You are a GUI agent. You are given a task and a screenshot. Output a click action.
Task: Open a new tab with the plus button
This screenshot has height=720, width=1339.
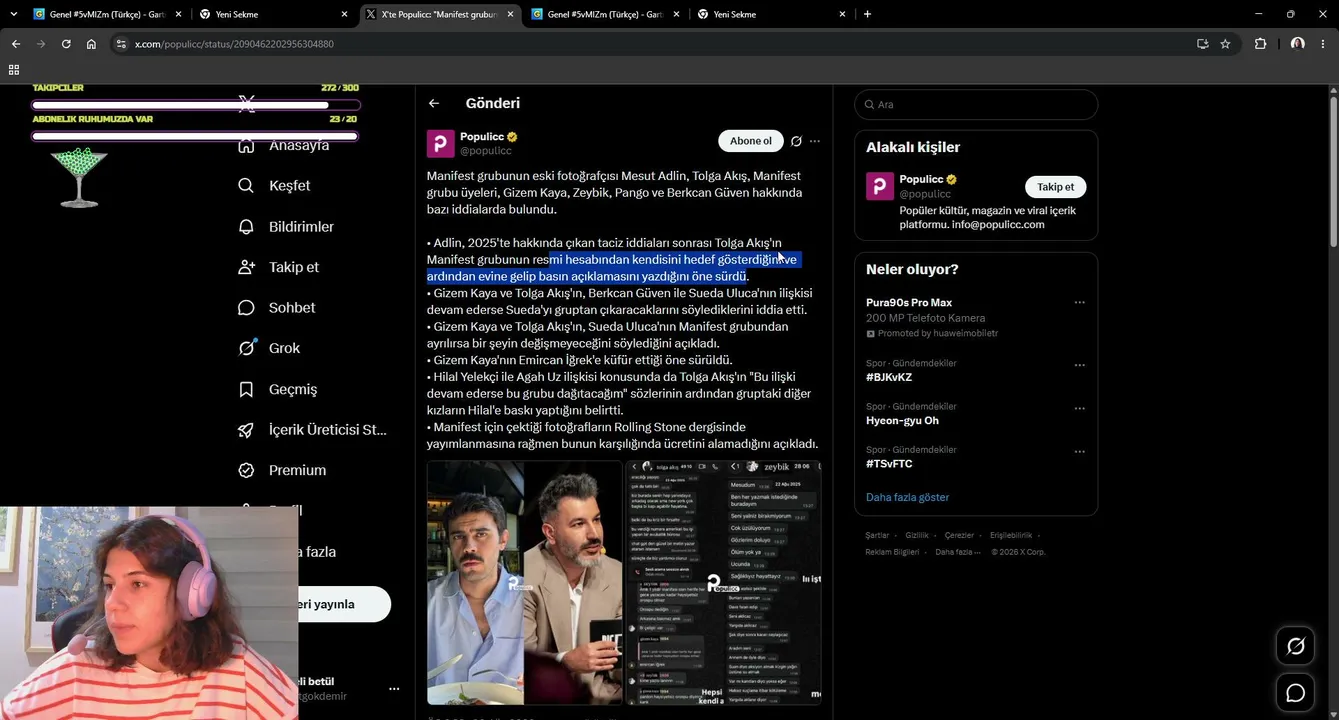867,14
